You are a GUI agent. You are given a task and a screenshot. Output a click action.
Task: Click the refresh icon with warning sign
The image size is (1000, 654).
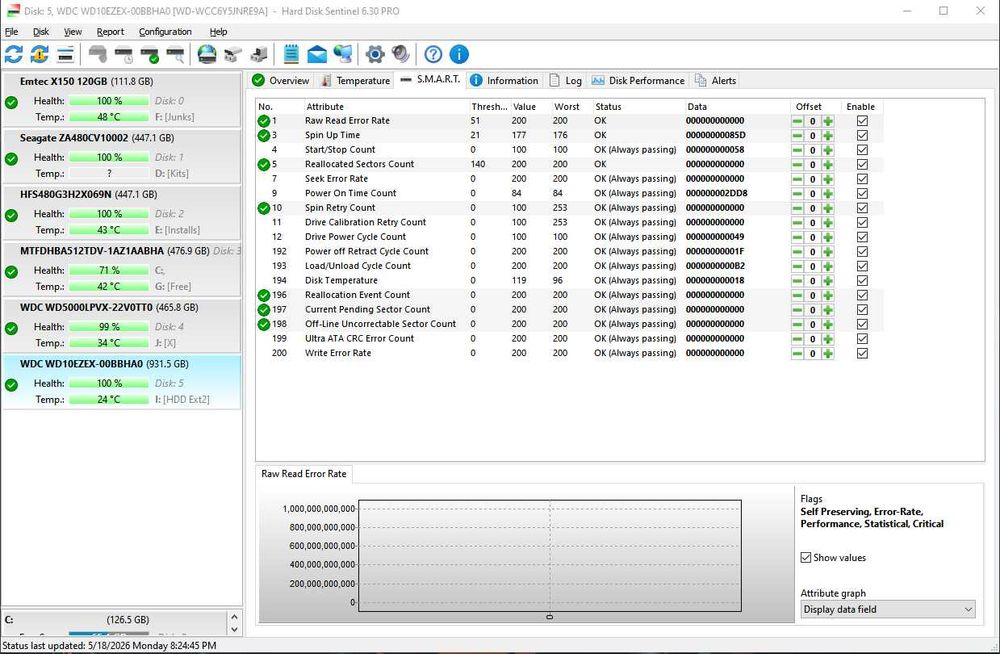click(40, 54)
